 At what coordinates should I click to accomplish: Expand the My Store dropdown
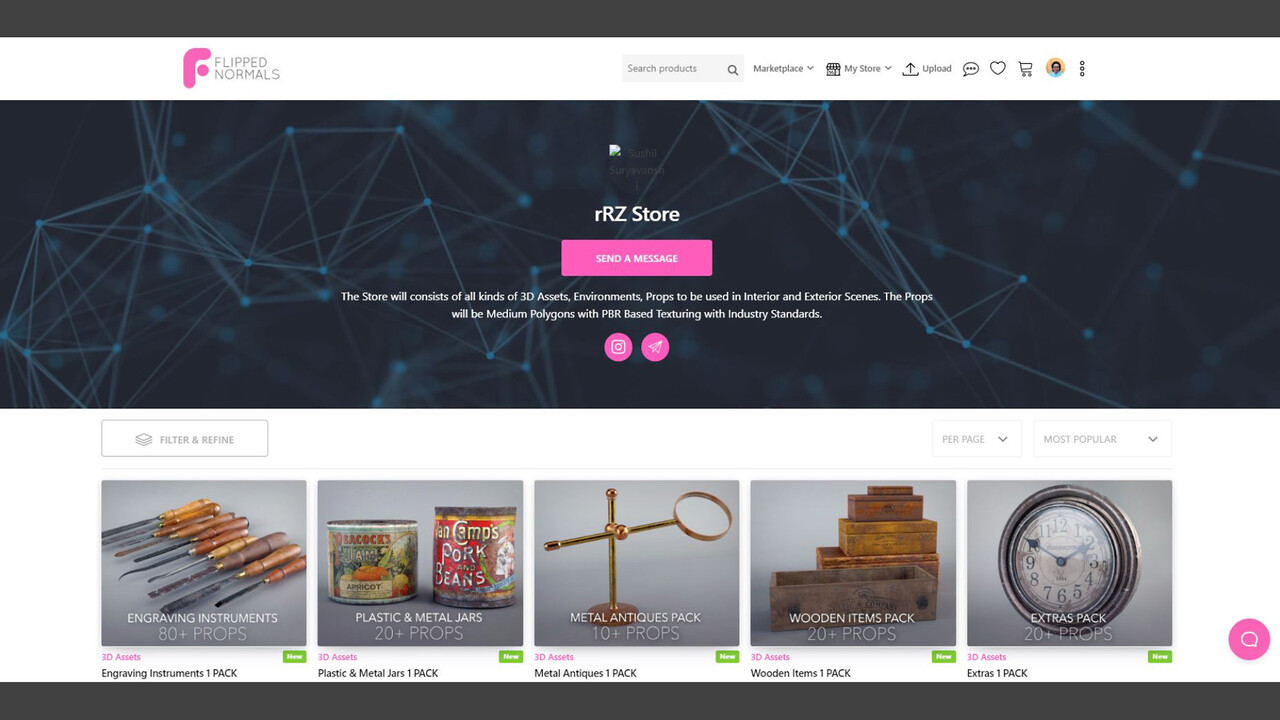pos(859,68)
